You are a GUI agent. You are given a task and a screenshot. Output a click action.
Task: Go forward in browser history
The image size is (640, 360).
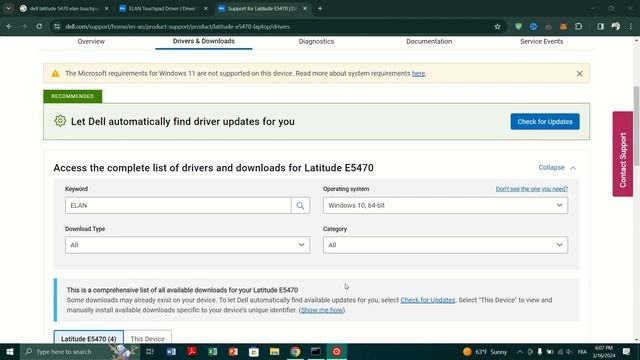click(x=24, y=27)
